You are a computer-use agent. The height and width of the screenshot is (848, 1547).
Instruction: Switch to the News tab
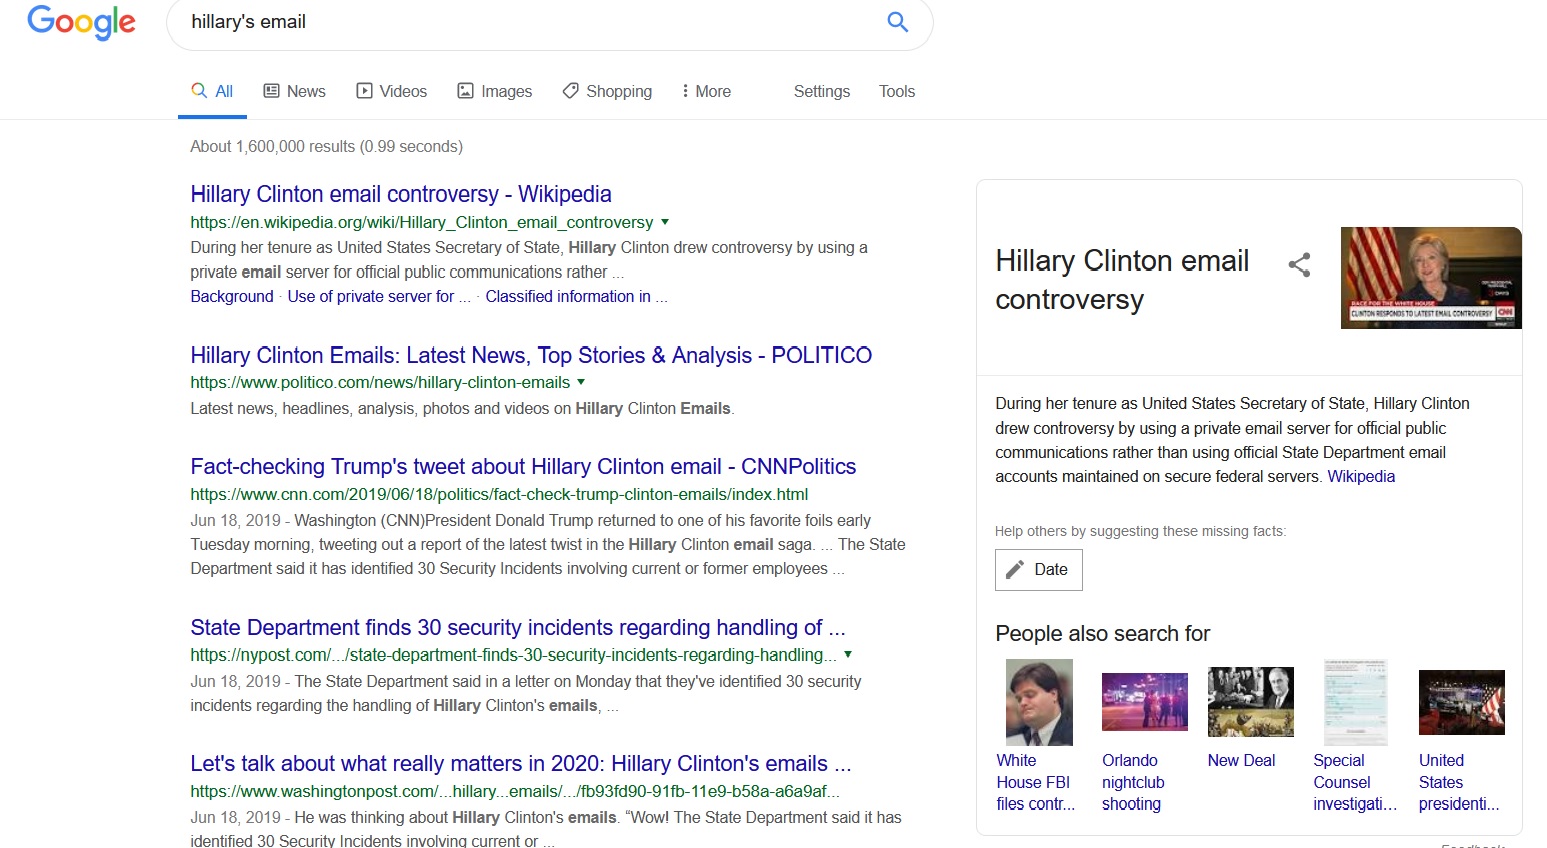pyautogui.click(x=294, y=91)
